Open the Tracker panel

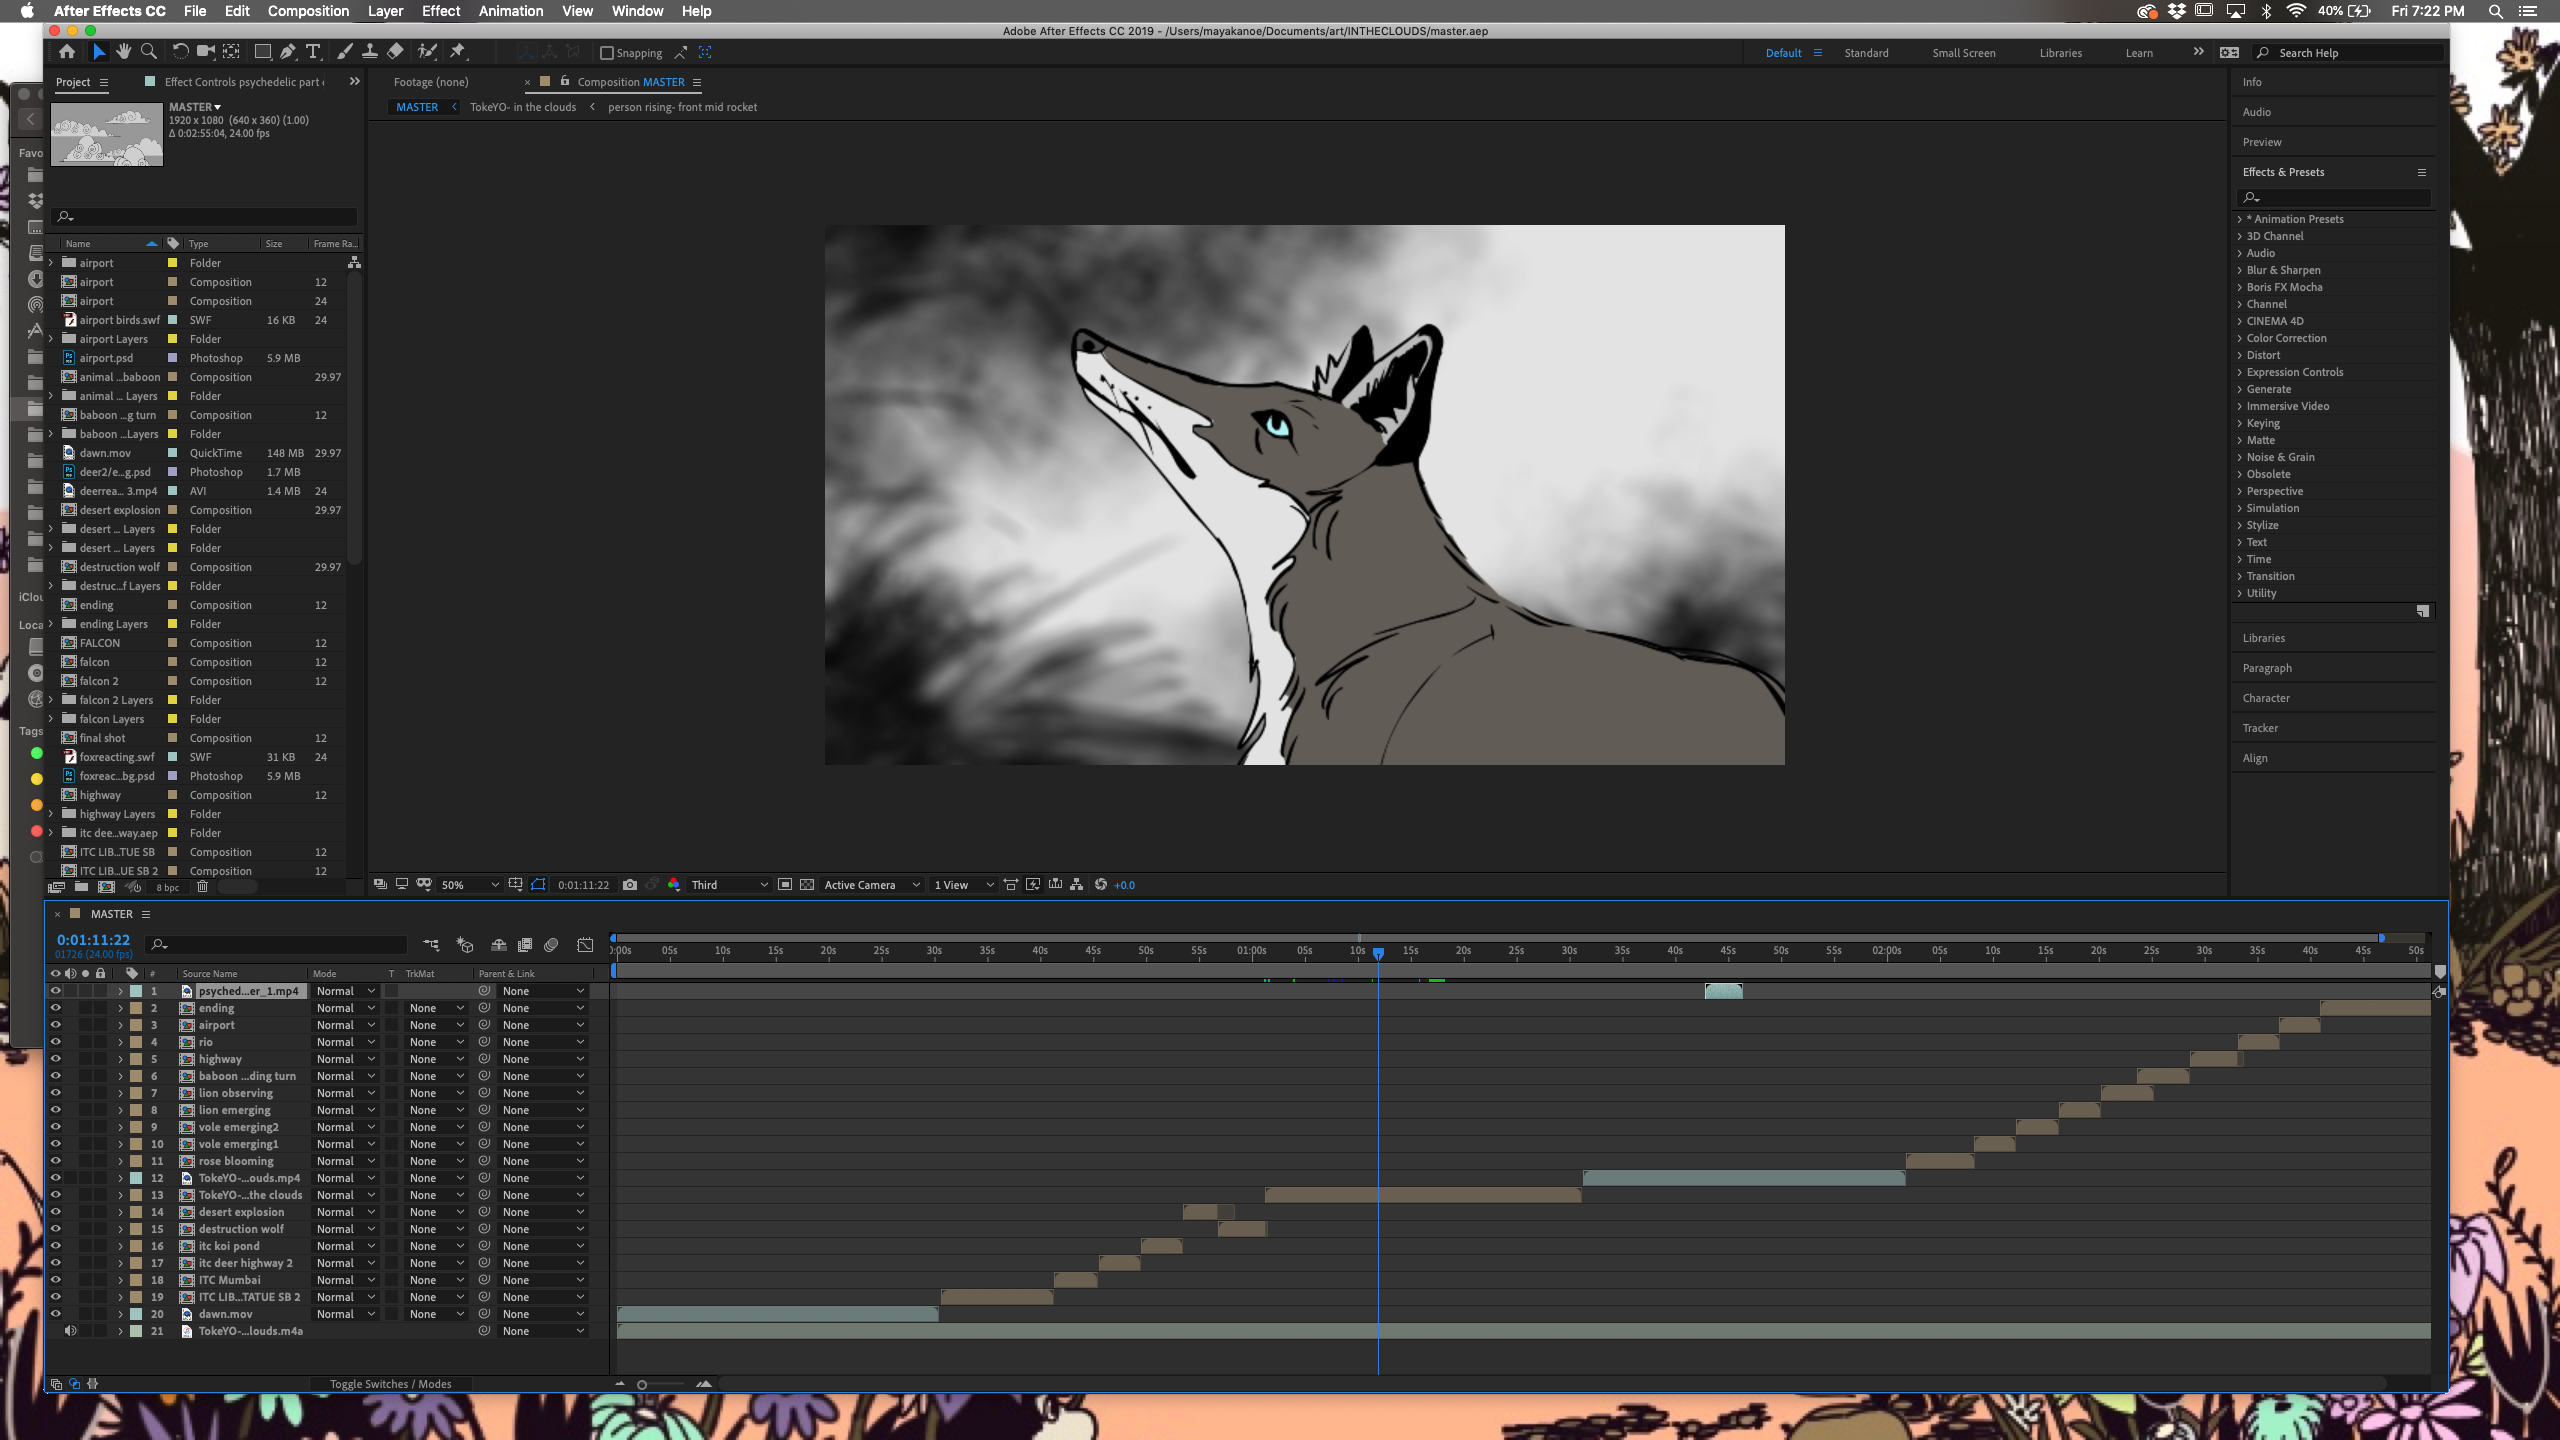[2260, 728]
